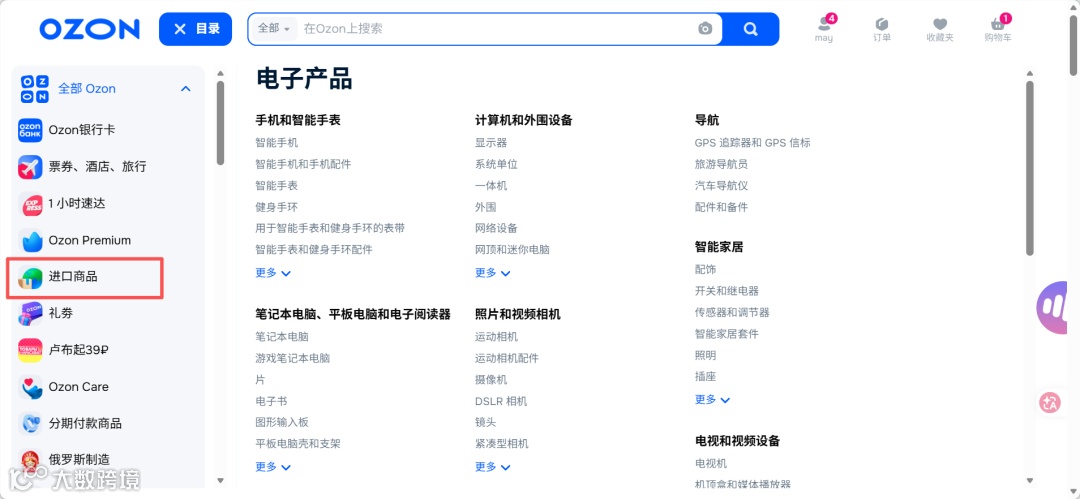The width and height of the screenshot is (1080, 499).
Task: Open the 一体机 link
Action: click(x=490, y=185)
